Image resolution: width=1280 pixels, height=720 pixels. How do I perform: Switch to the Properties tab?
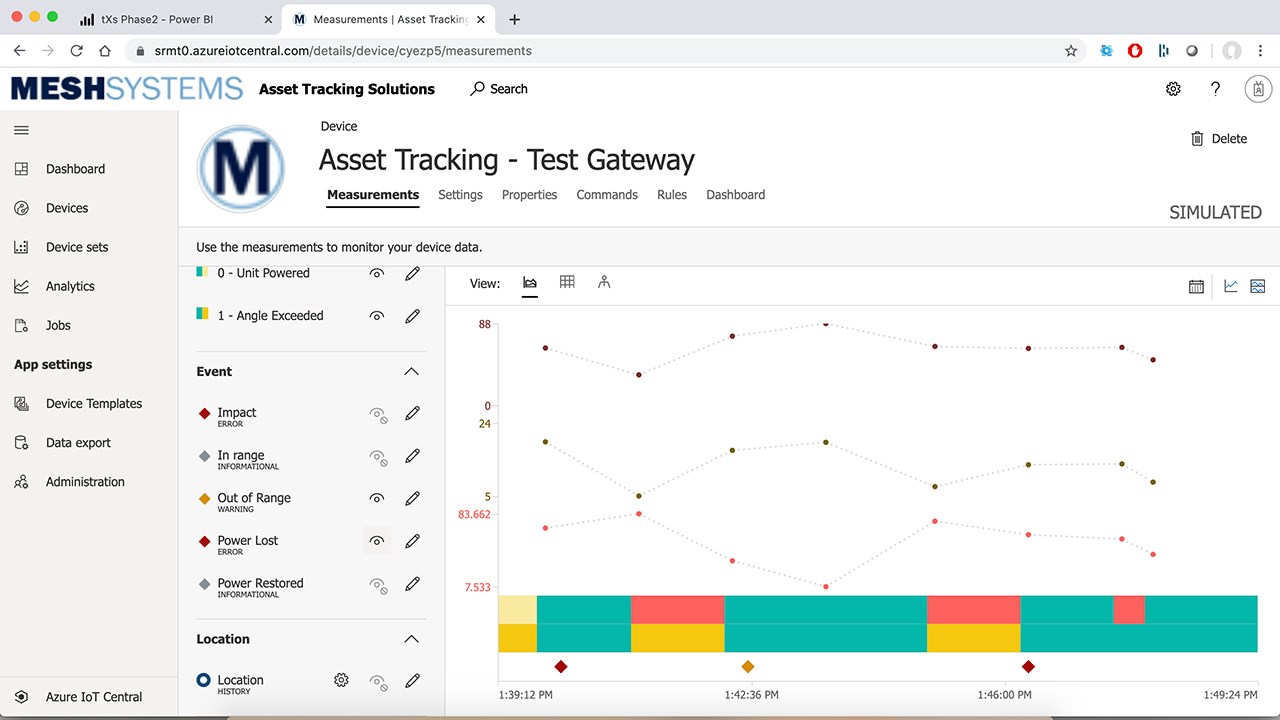click(529, 195)
